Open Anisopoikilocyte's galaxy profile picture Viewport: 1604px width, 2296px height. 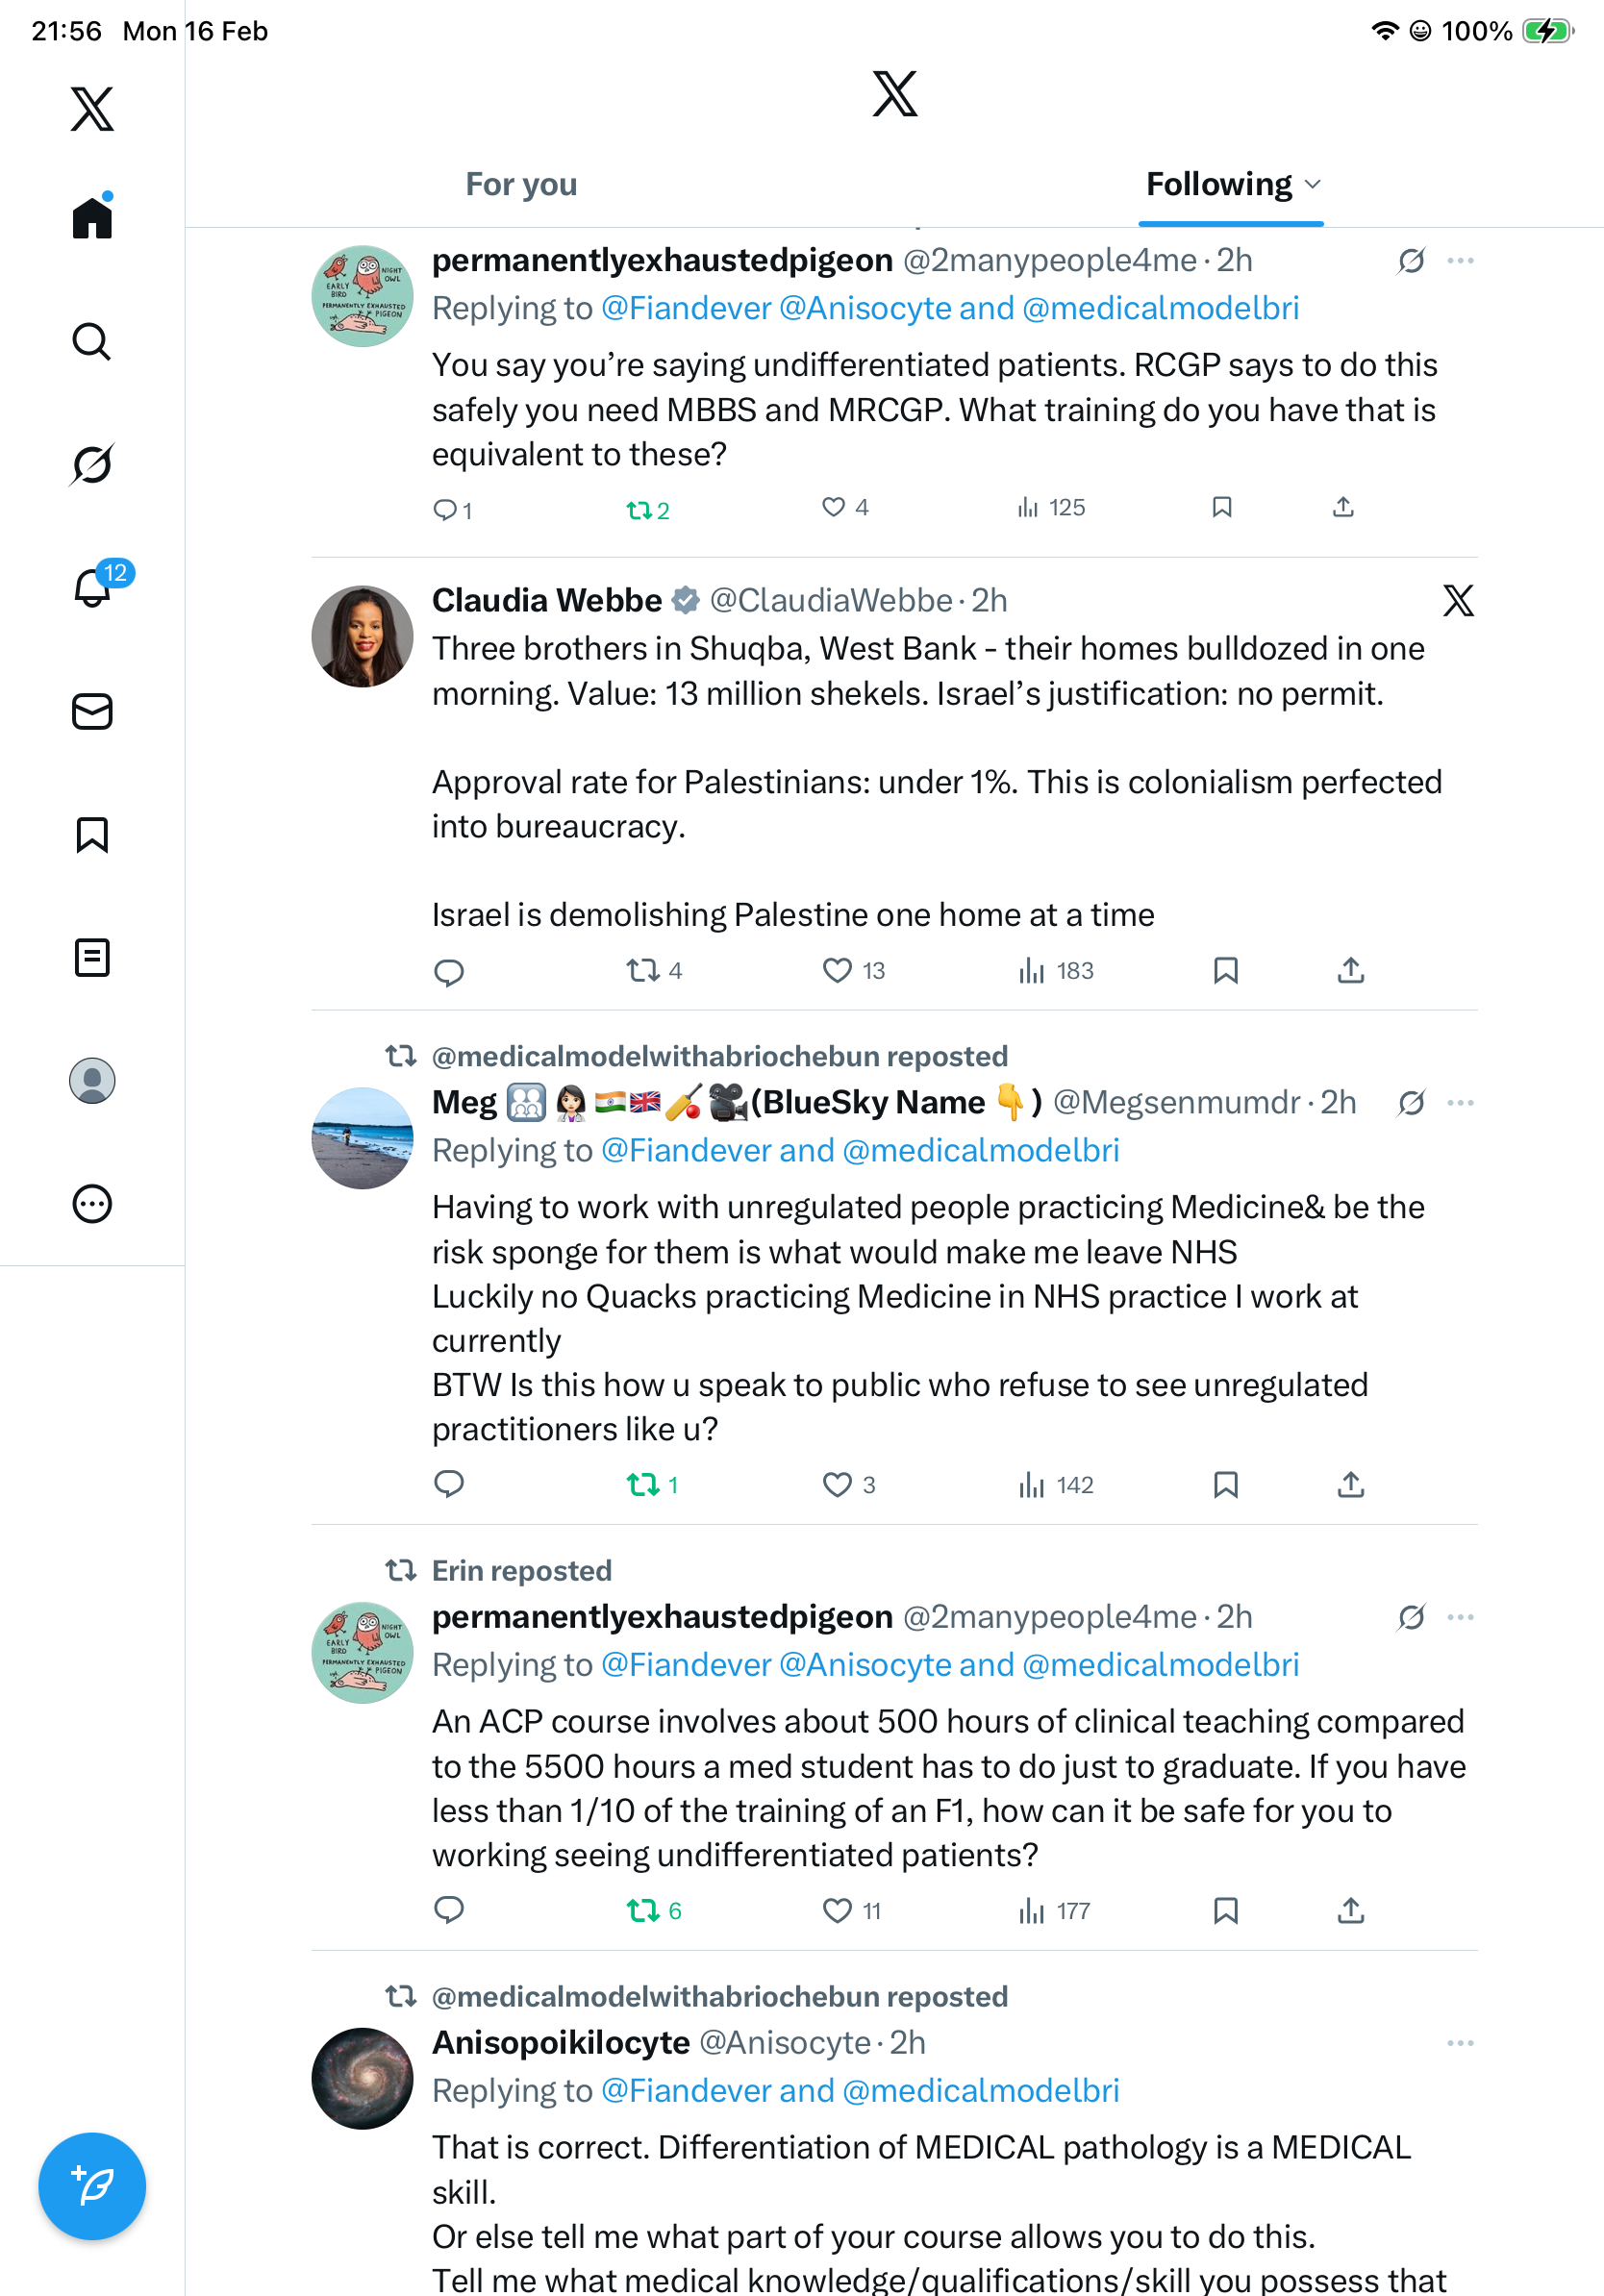362,2078
